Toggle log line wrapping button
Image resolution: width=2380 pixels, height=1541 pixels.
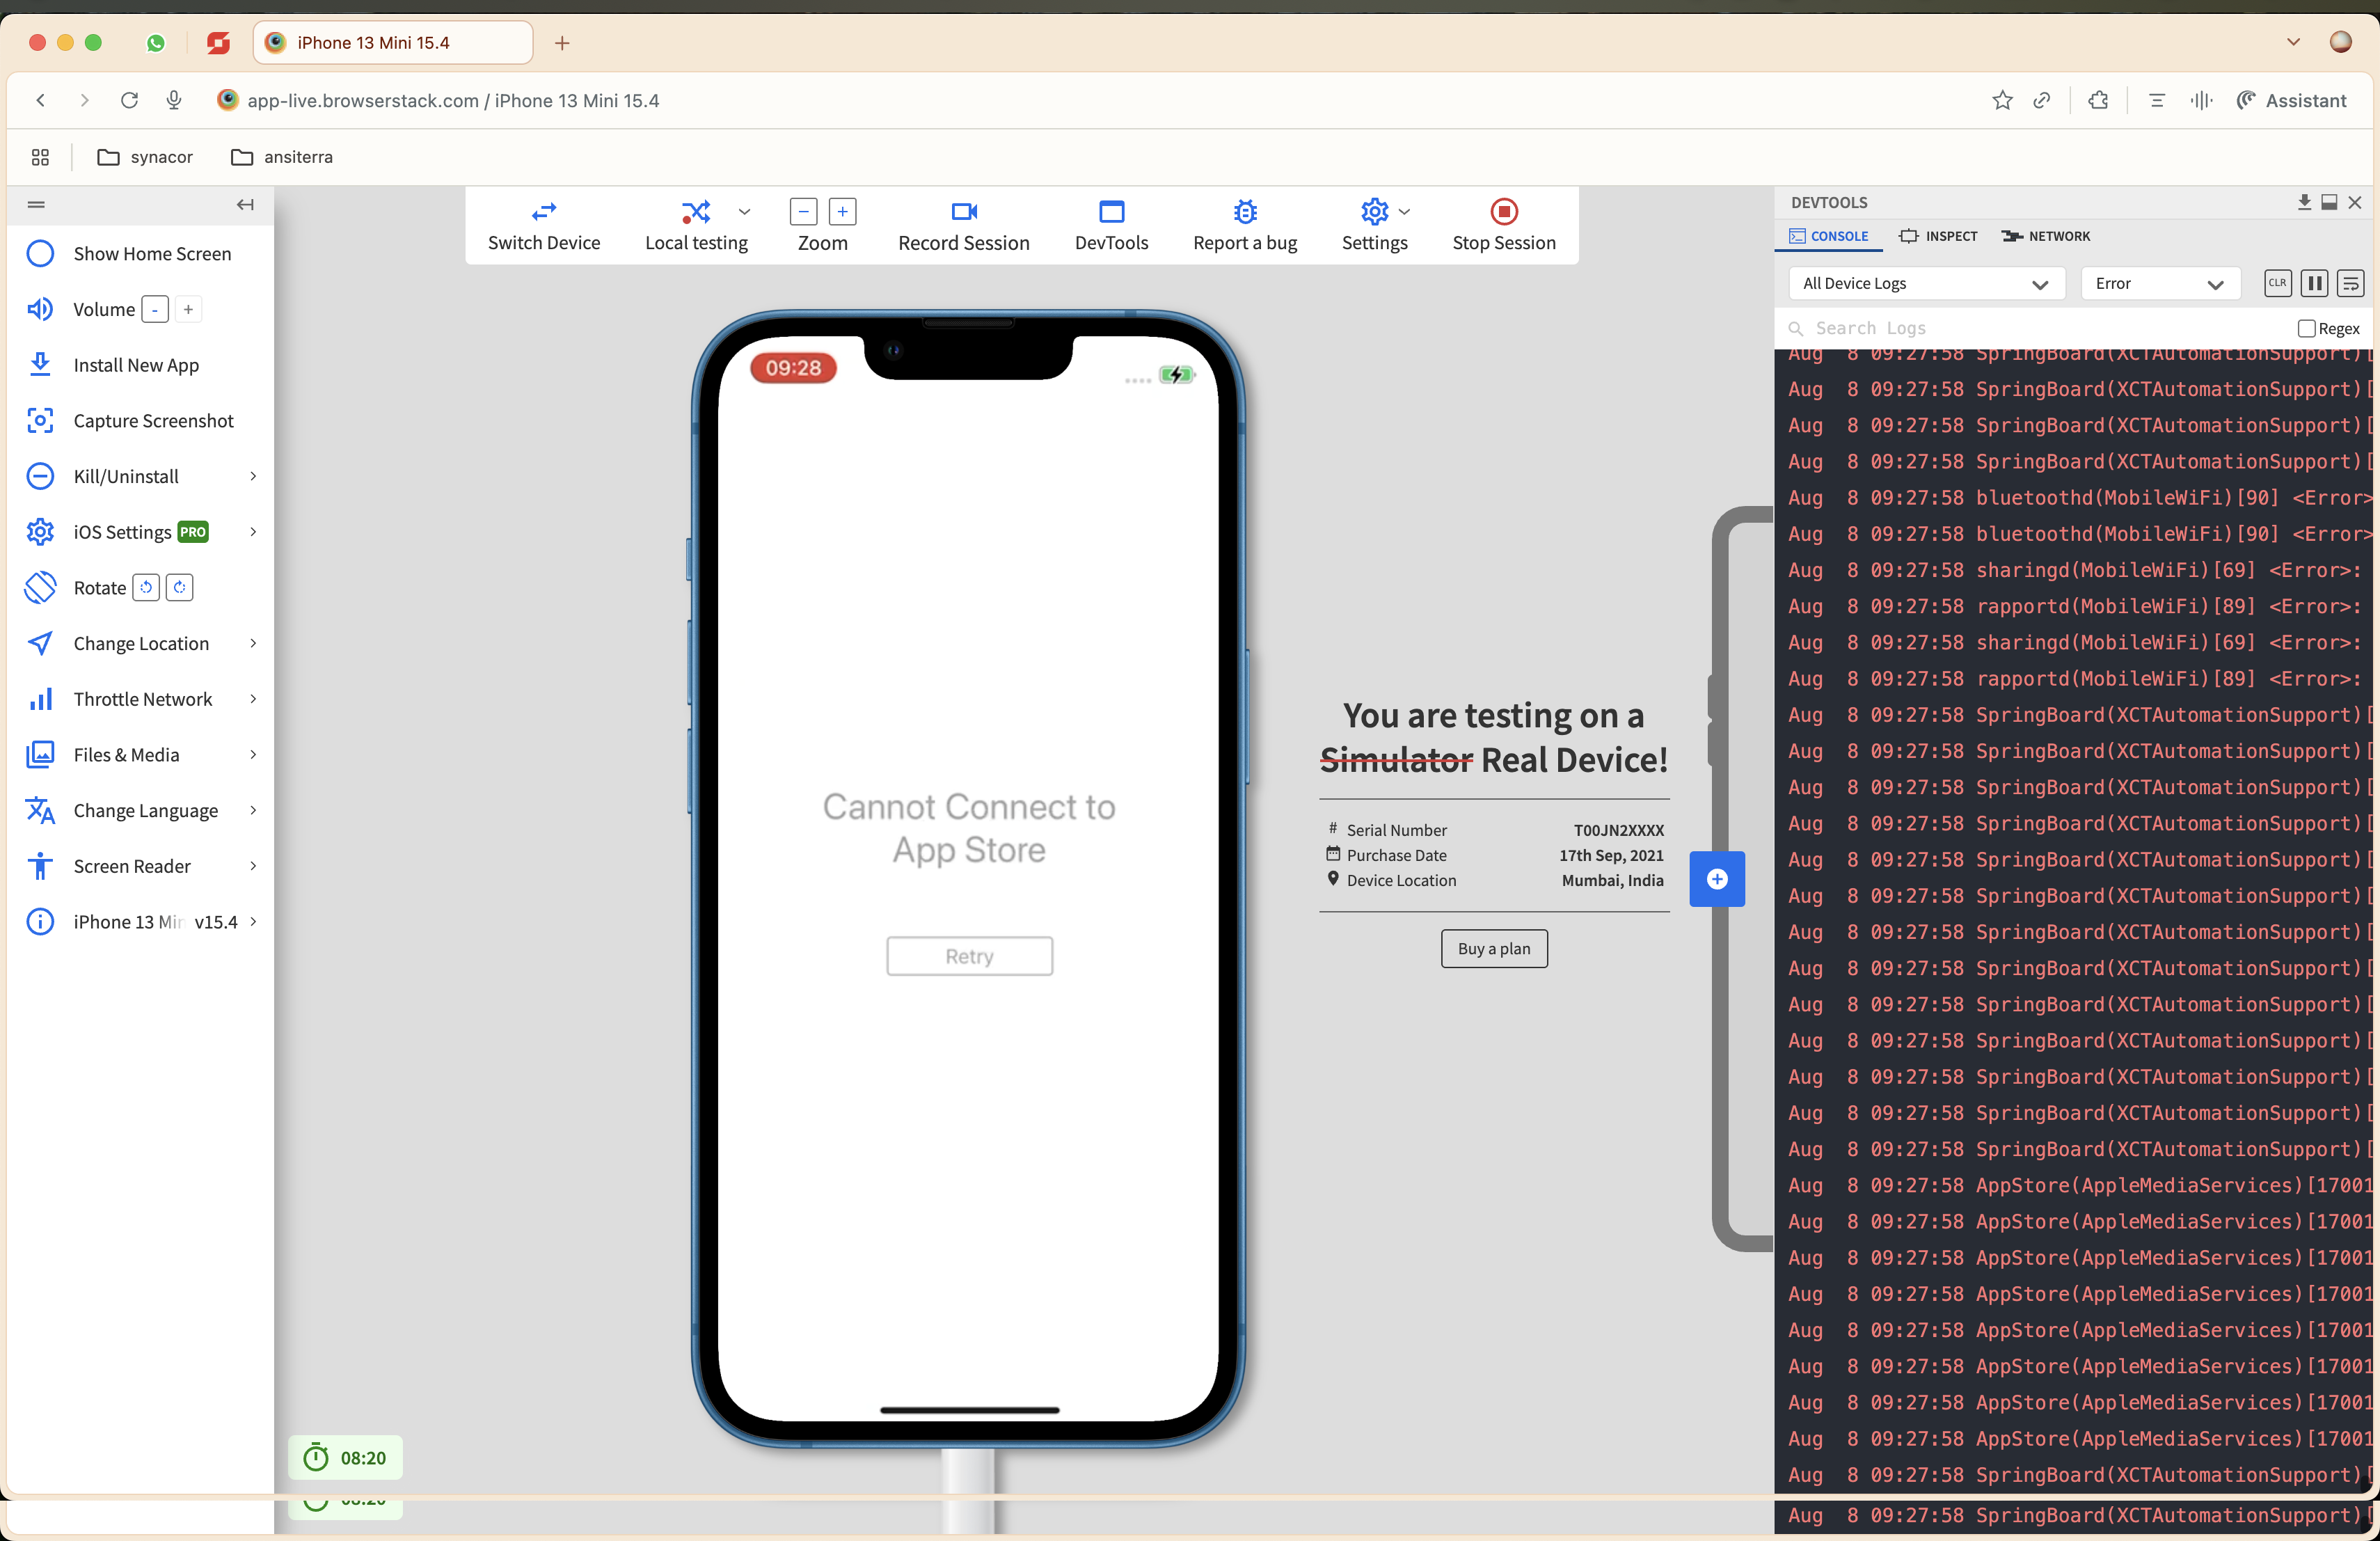2350,283
